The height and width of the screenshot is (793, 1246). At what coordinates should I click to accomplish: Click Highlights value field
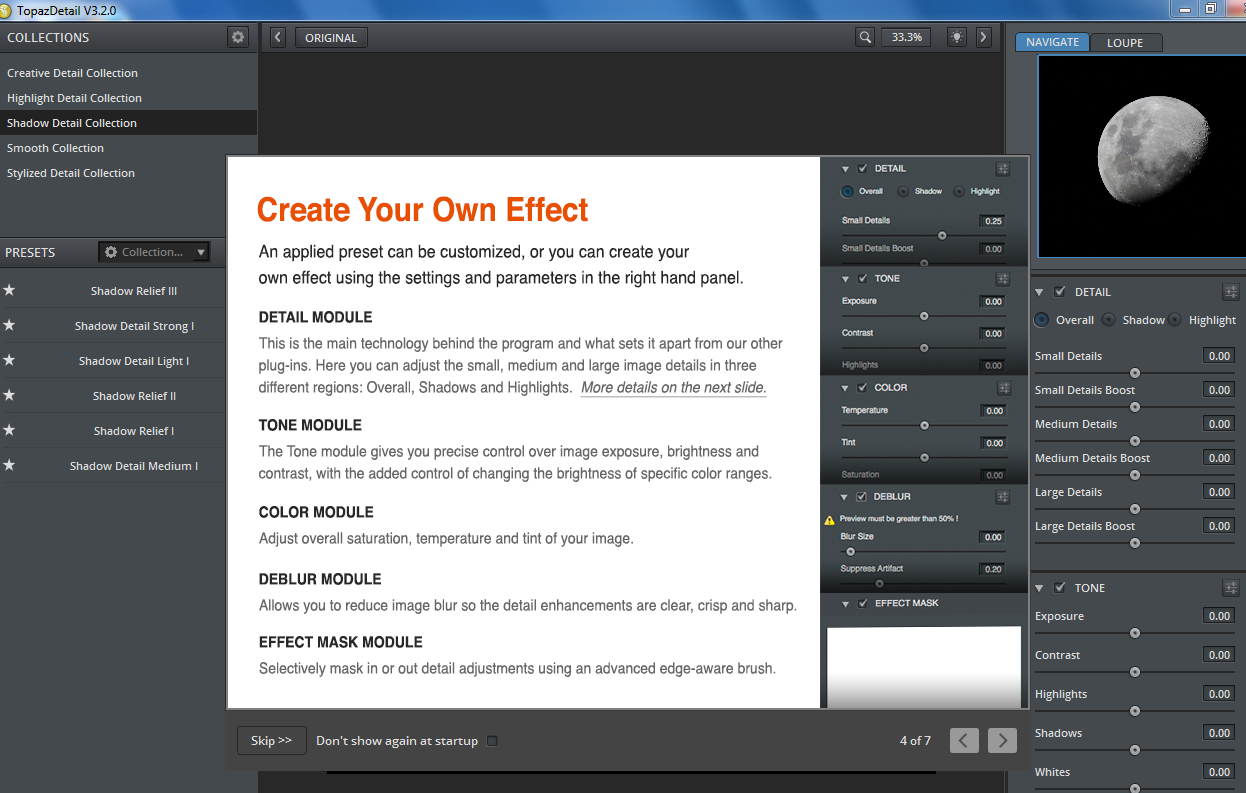click(x=1219, y=694)
